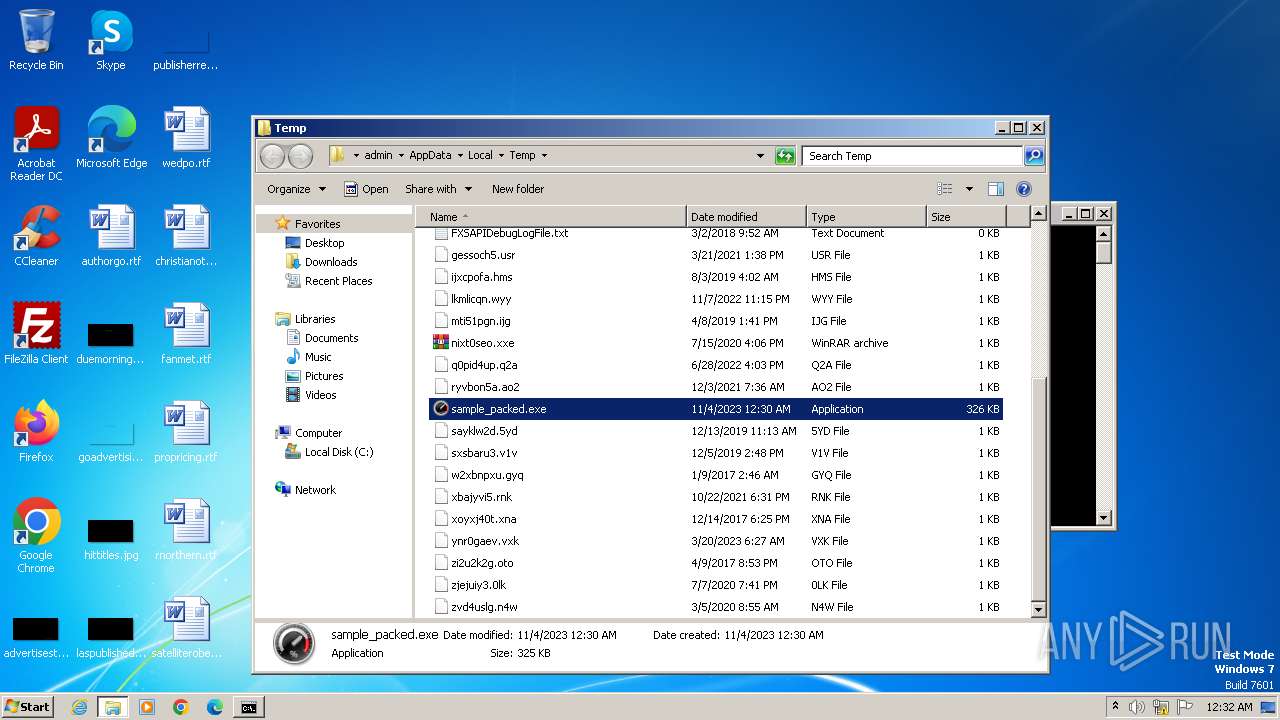The image size is (1280, 720).
Task: Refresh the Temp folder view
Action: coord(785,156)
